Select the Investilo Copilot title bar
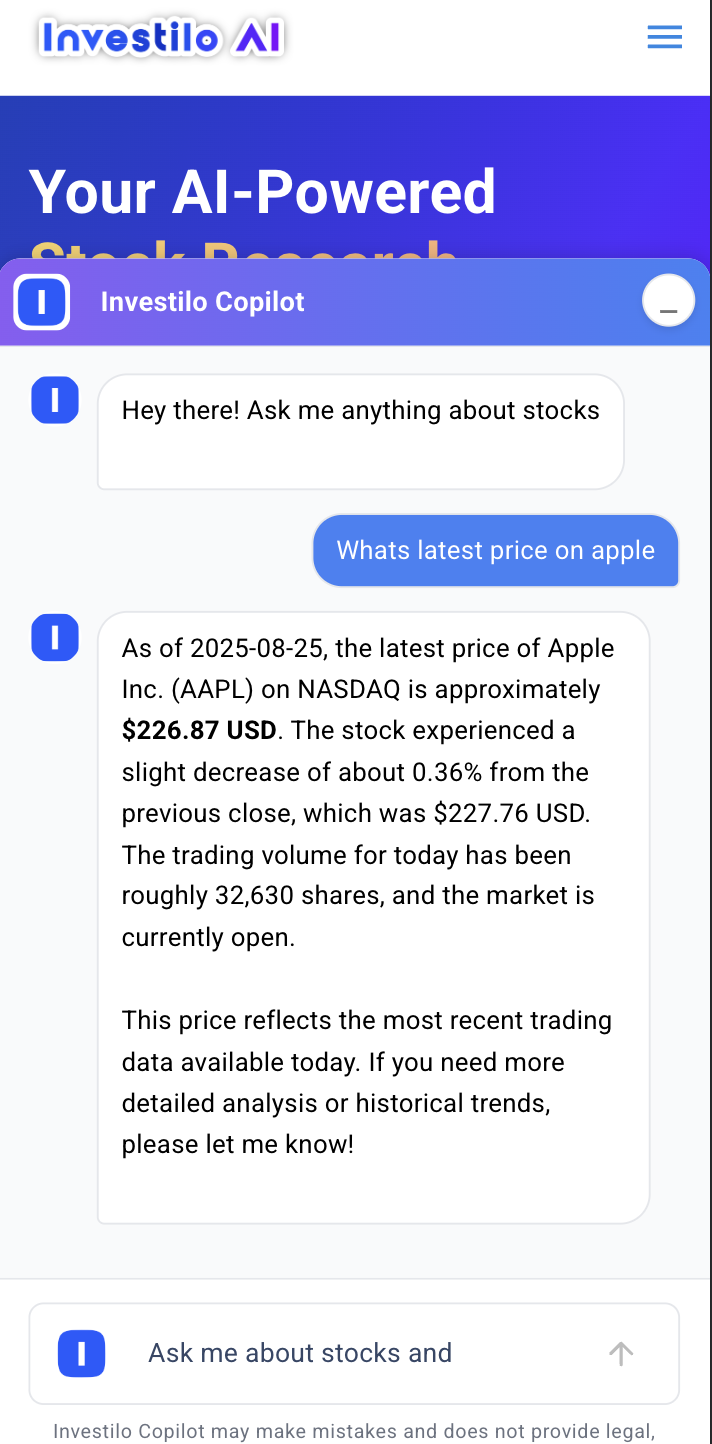The width and height of the screenshot is (712, 1444). 203,301
